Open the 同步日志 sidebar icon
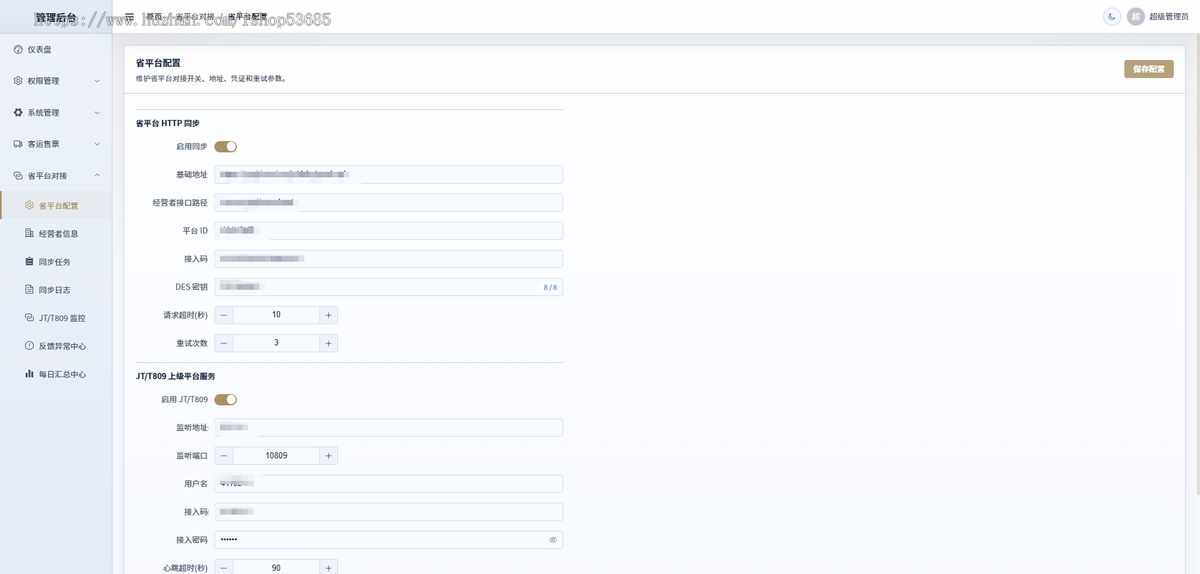The image size is (1200, 574). pos(29,290)
